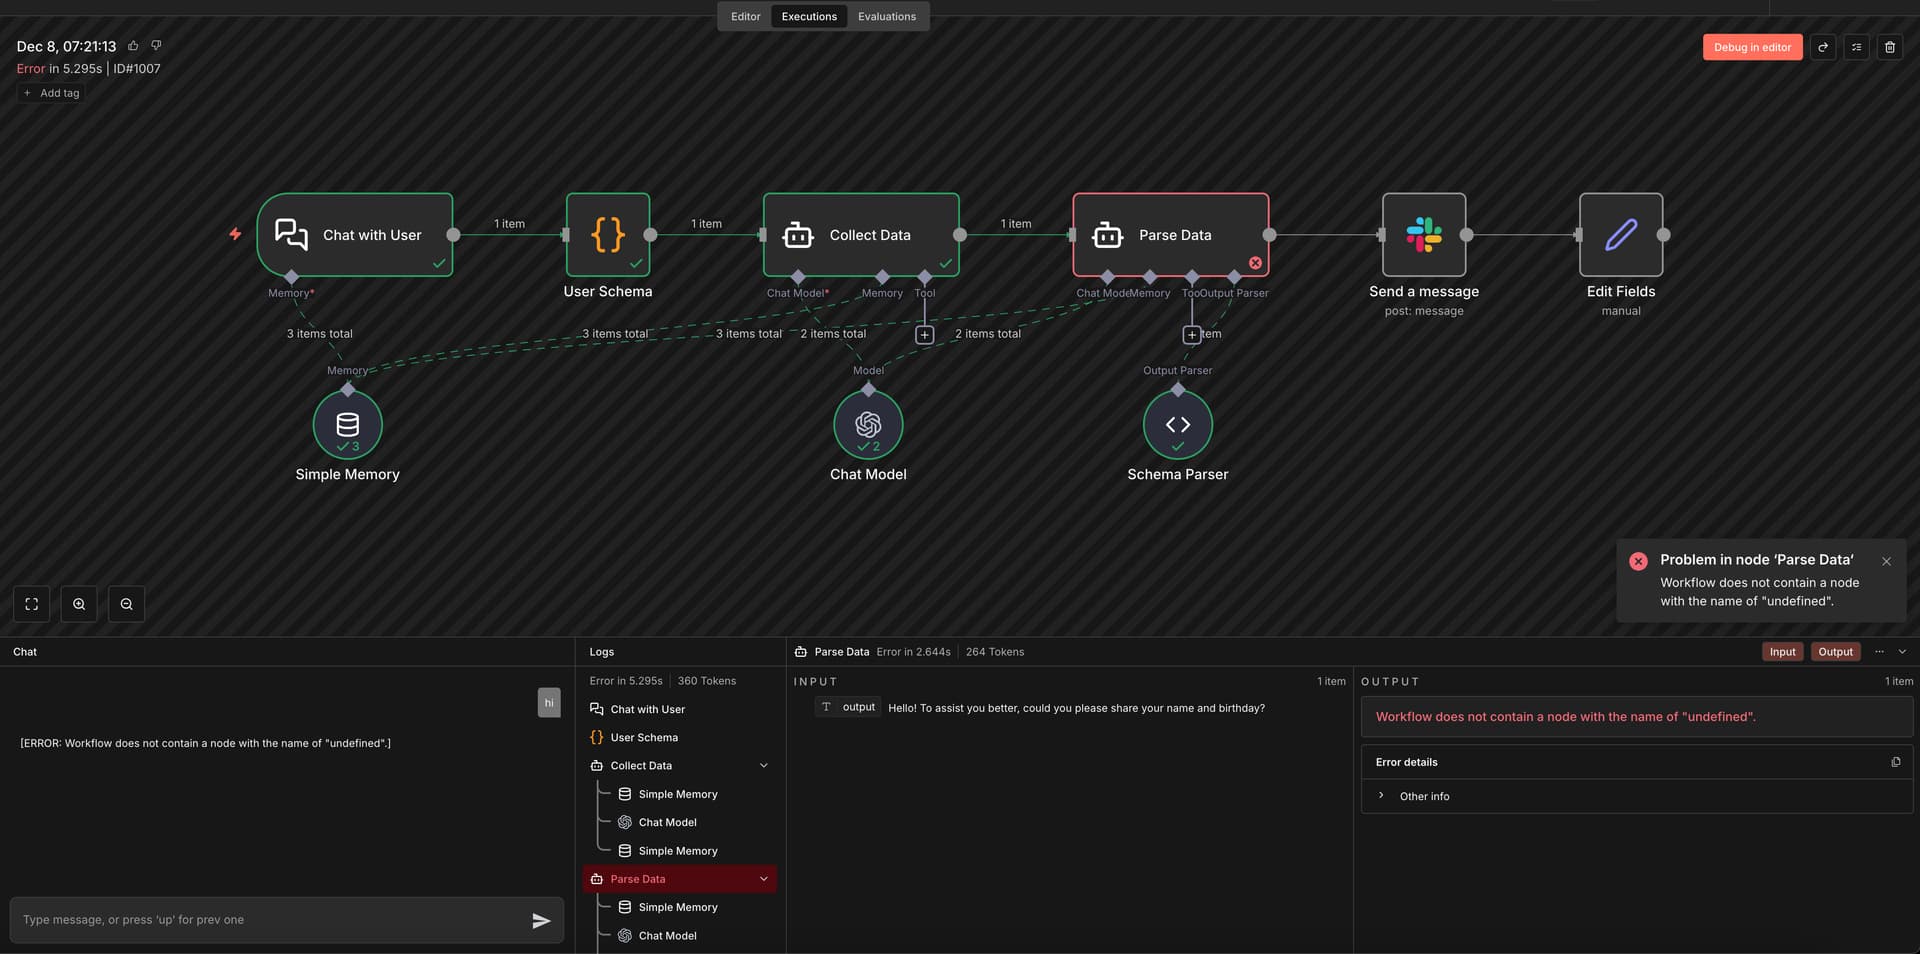The width and height of the screenshot is (1920, 954).
Task: Click the Add tag button
Action: 52,93
